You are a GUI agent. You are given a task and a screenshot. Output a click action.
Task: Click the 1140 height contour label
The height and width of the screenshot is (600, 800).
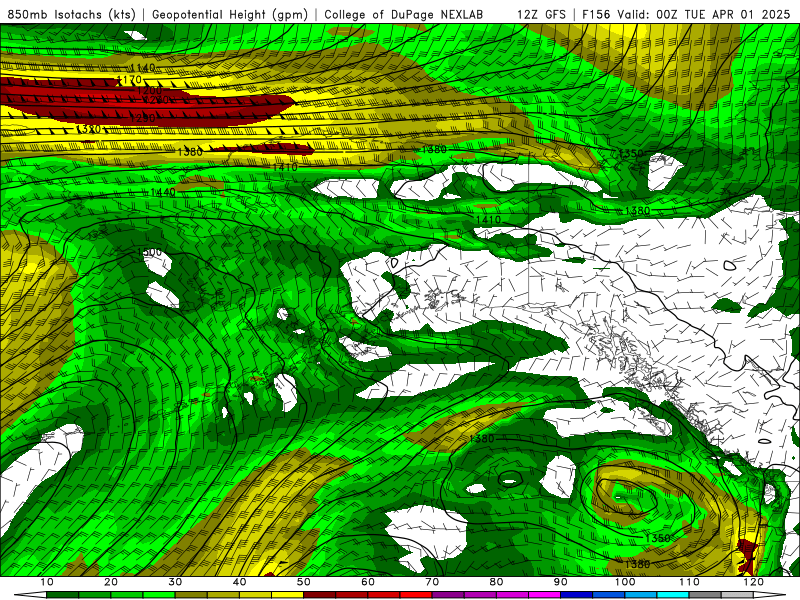[x=143, y=68]
